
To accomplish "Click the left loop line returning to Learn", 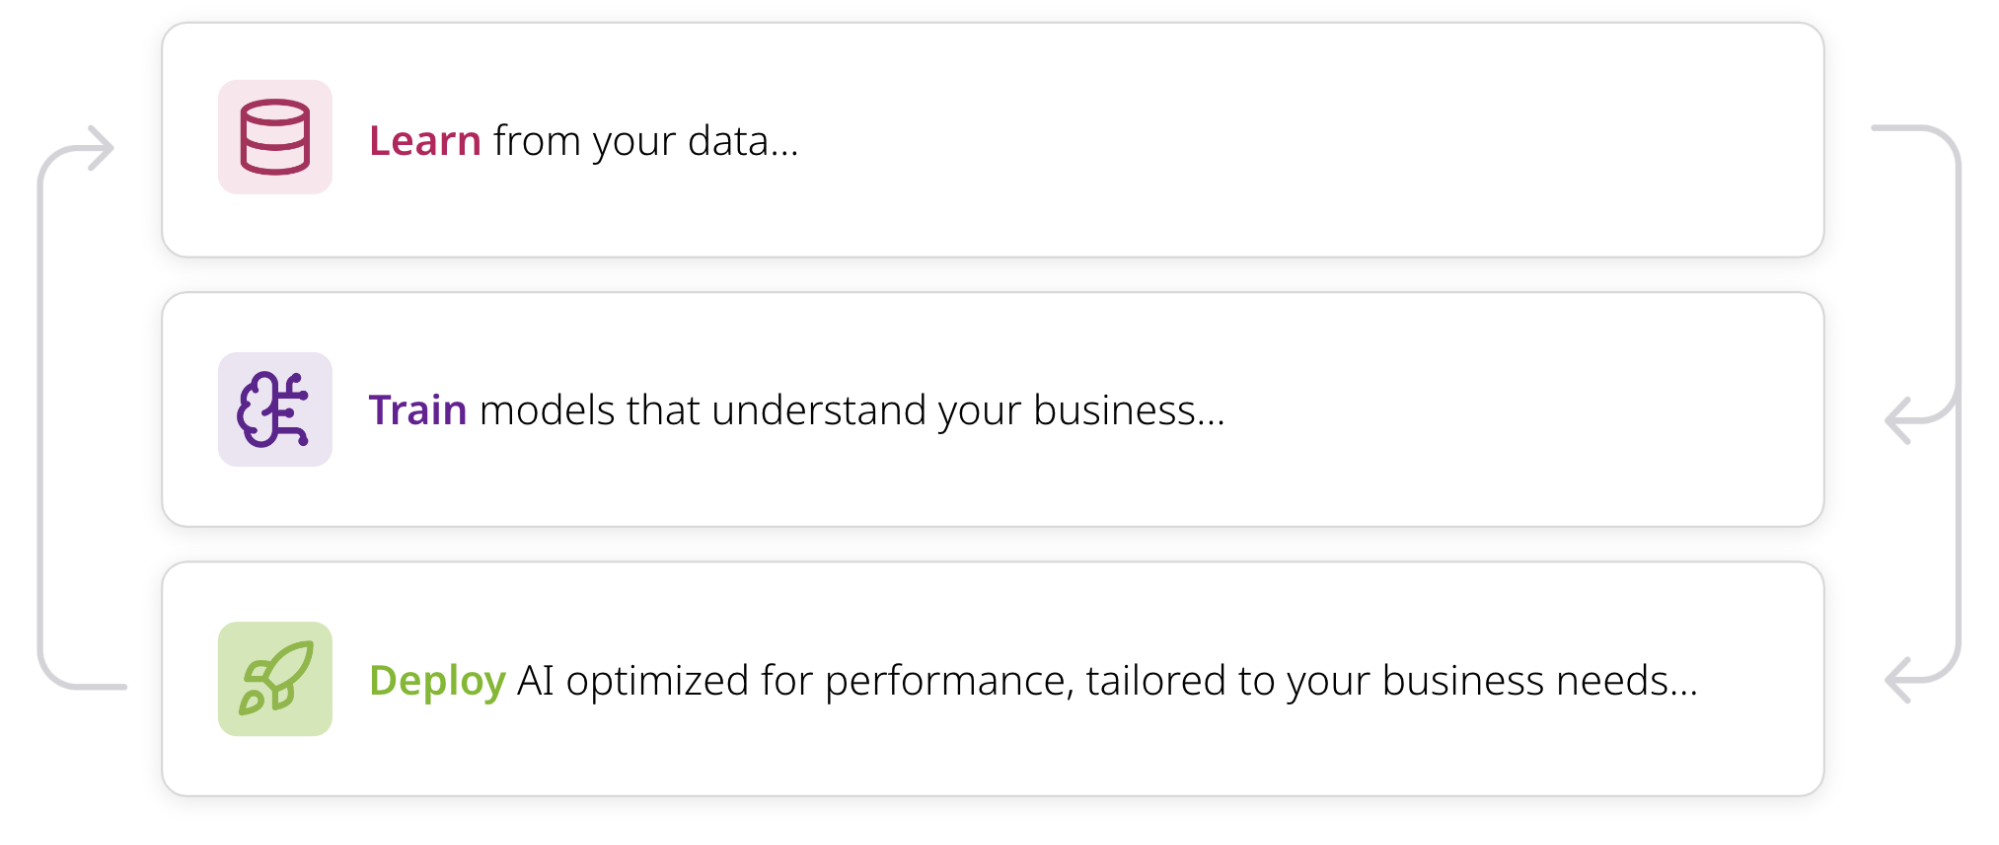I will 40,420.
